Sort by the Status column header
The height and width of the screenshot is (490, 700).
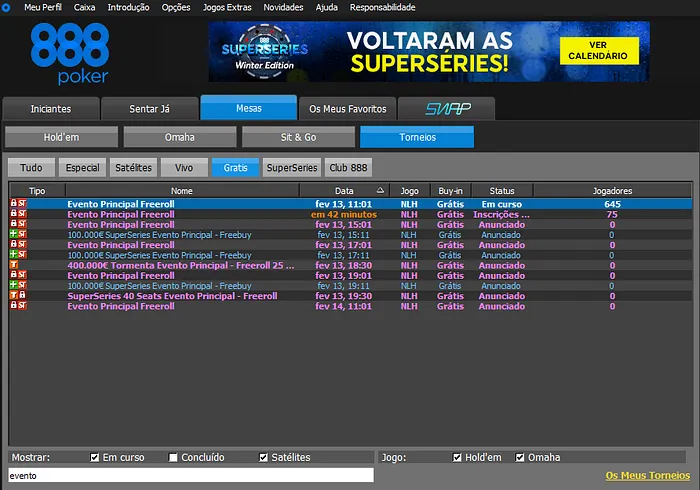click(x=502, y=191)
